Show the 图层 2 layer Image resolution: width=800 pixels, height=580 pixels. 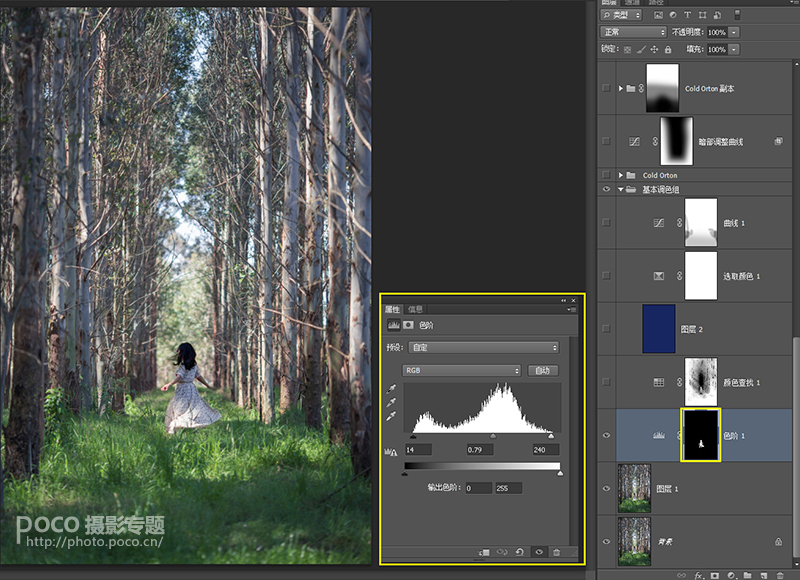(x=606, y=329)
